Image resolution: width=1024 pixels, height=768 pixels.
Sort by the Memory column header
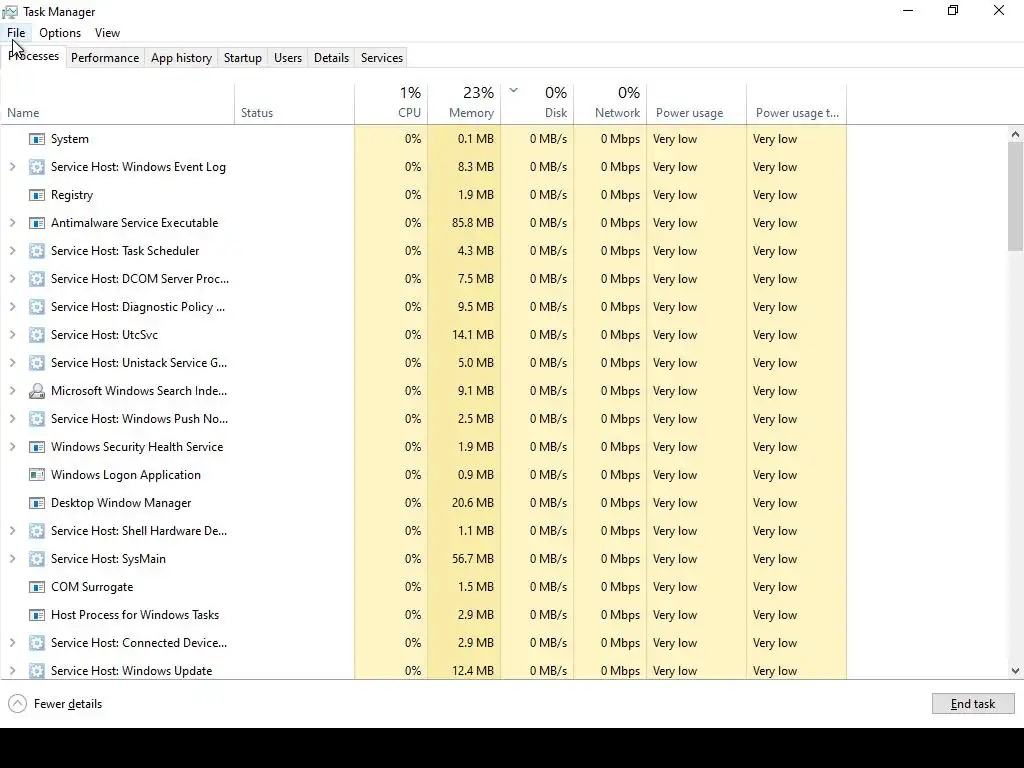click(x=464, y=104)
